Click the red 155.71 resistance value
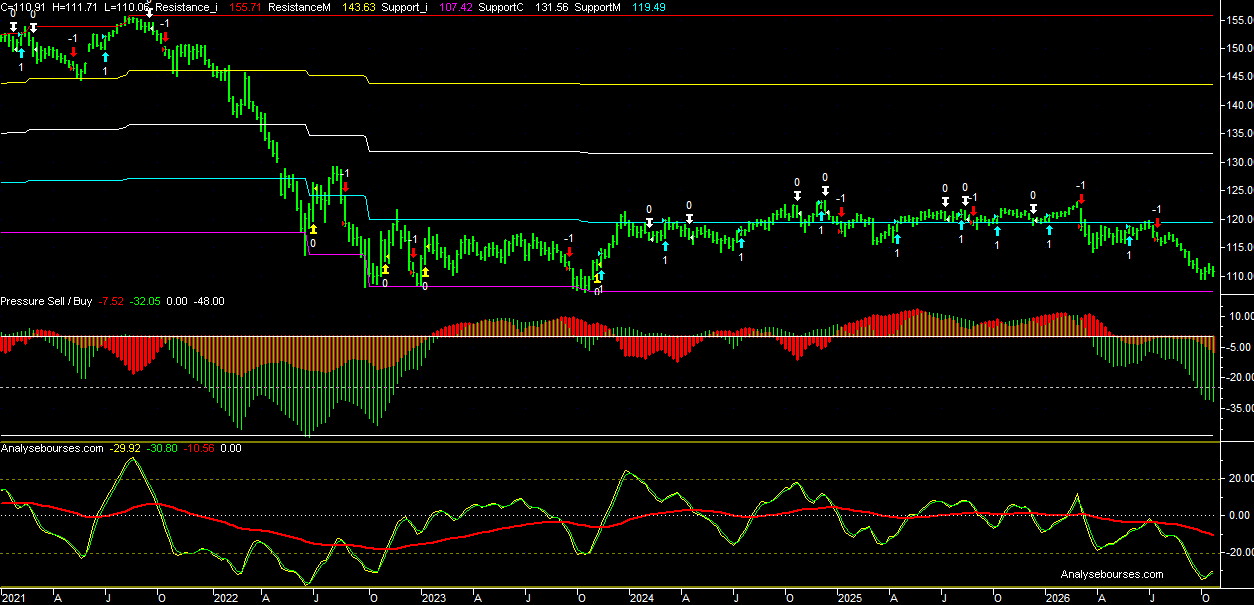This screenshot has width=1254, height=605. (246, 7)
